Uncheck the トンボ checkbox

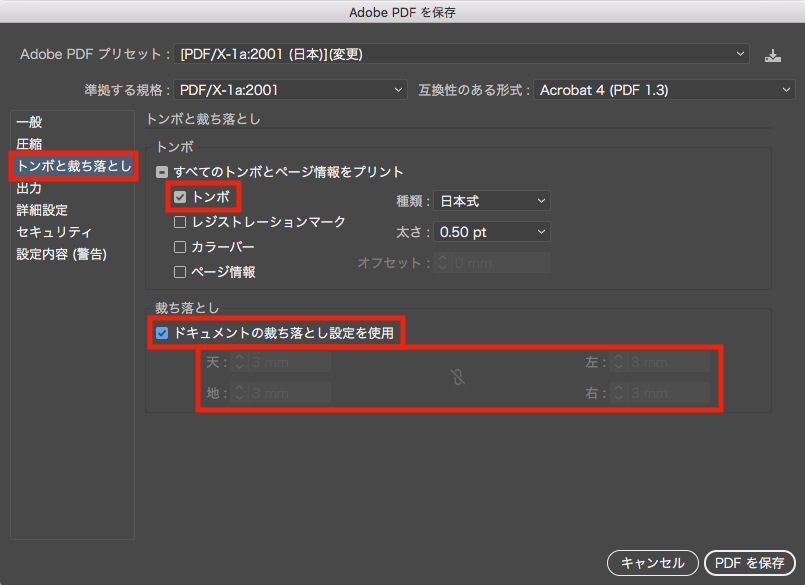(x=180, y=197)
